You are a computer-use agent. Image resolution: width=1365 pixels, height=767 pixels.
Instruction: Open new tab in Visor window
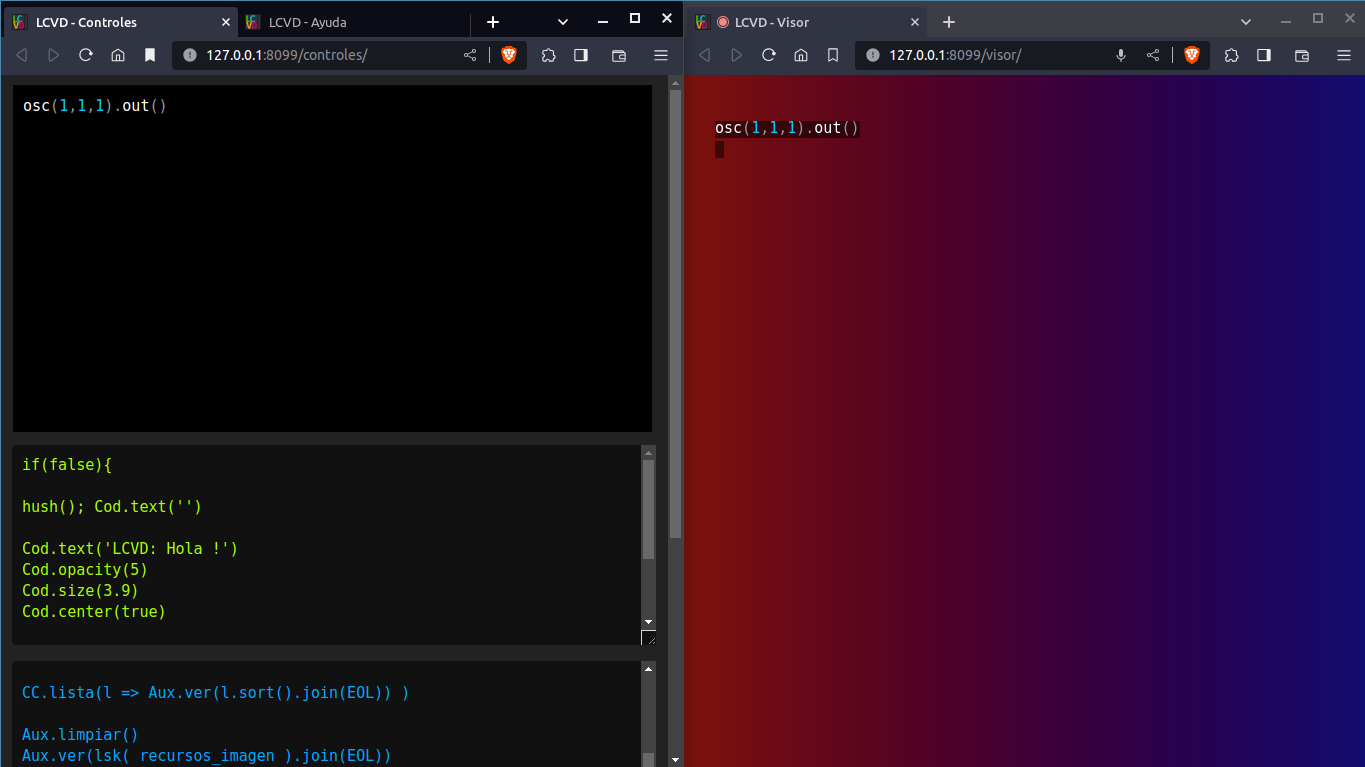click(949, 22)
